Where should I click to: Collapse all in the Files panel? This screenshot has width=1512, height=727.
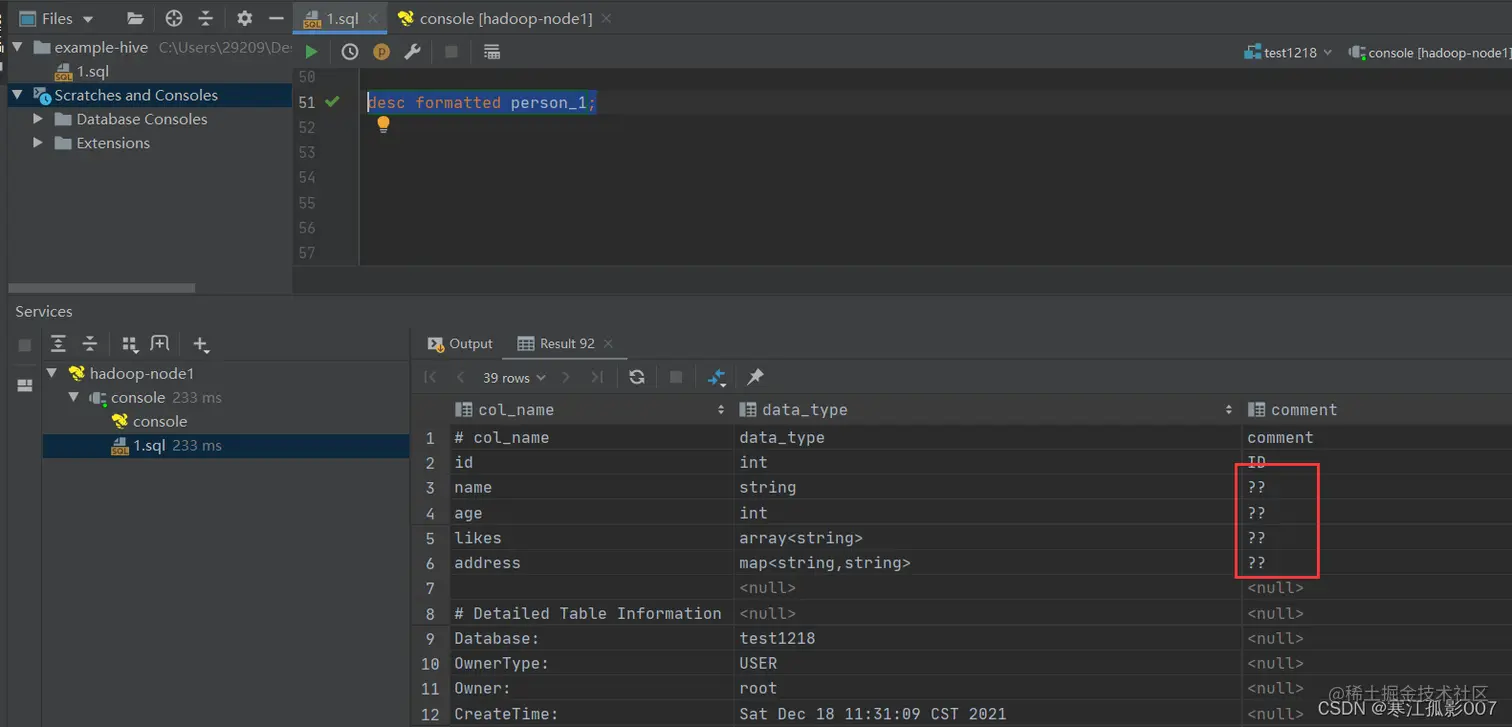point(205,18)
